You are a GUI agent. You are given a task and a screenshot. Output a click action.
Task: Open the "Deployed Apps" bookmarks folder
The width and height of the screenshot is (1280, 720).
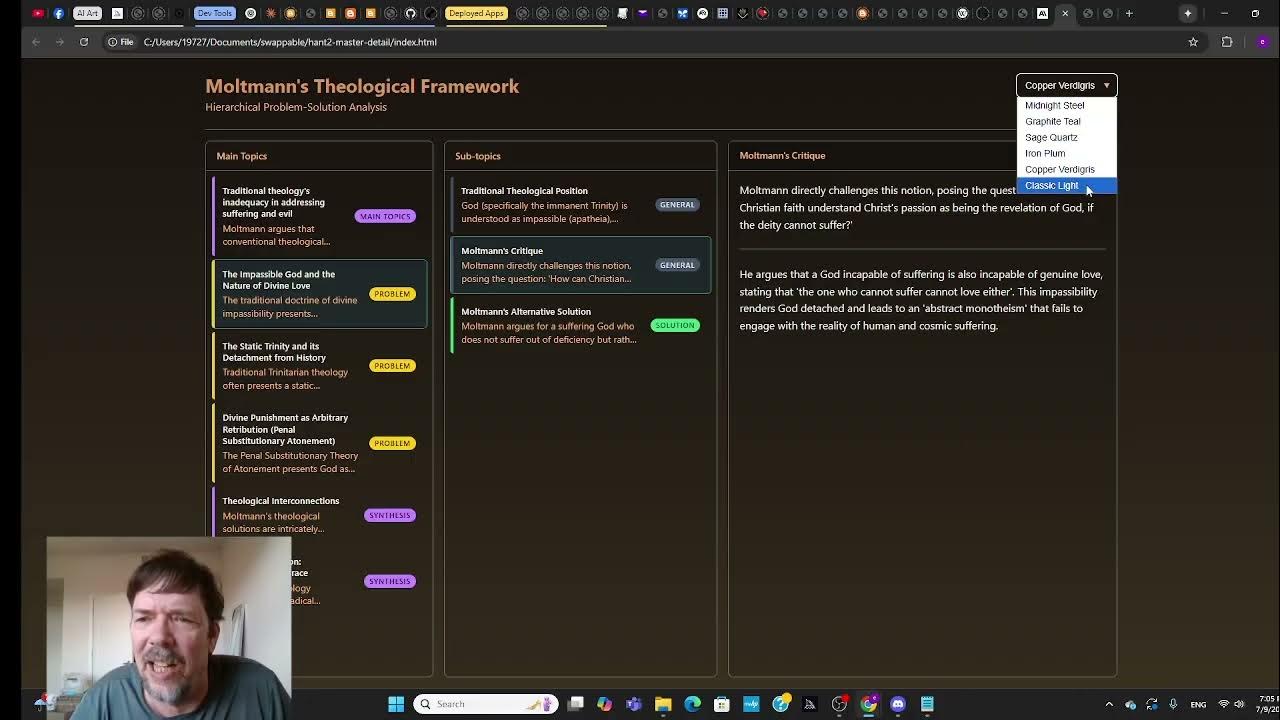[x=476, y=13]
